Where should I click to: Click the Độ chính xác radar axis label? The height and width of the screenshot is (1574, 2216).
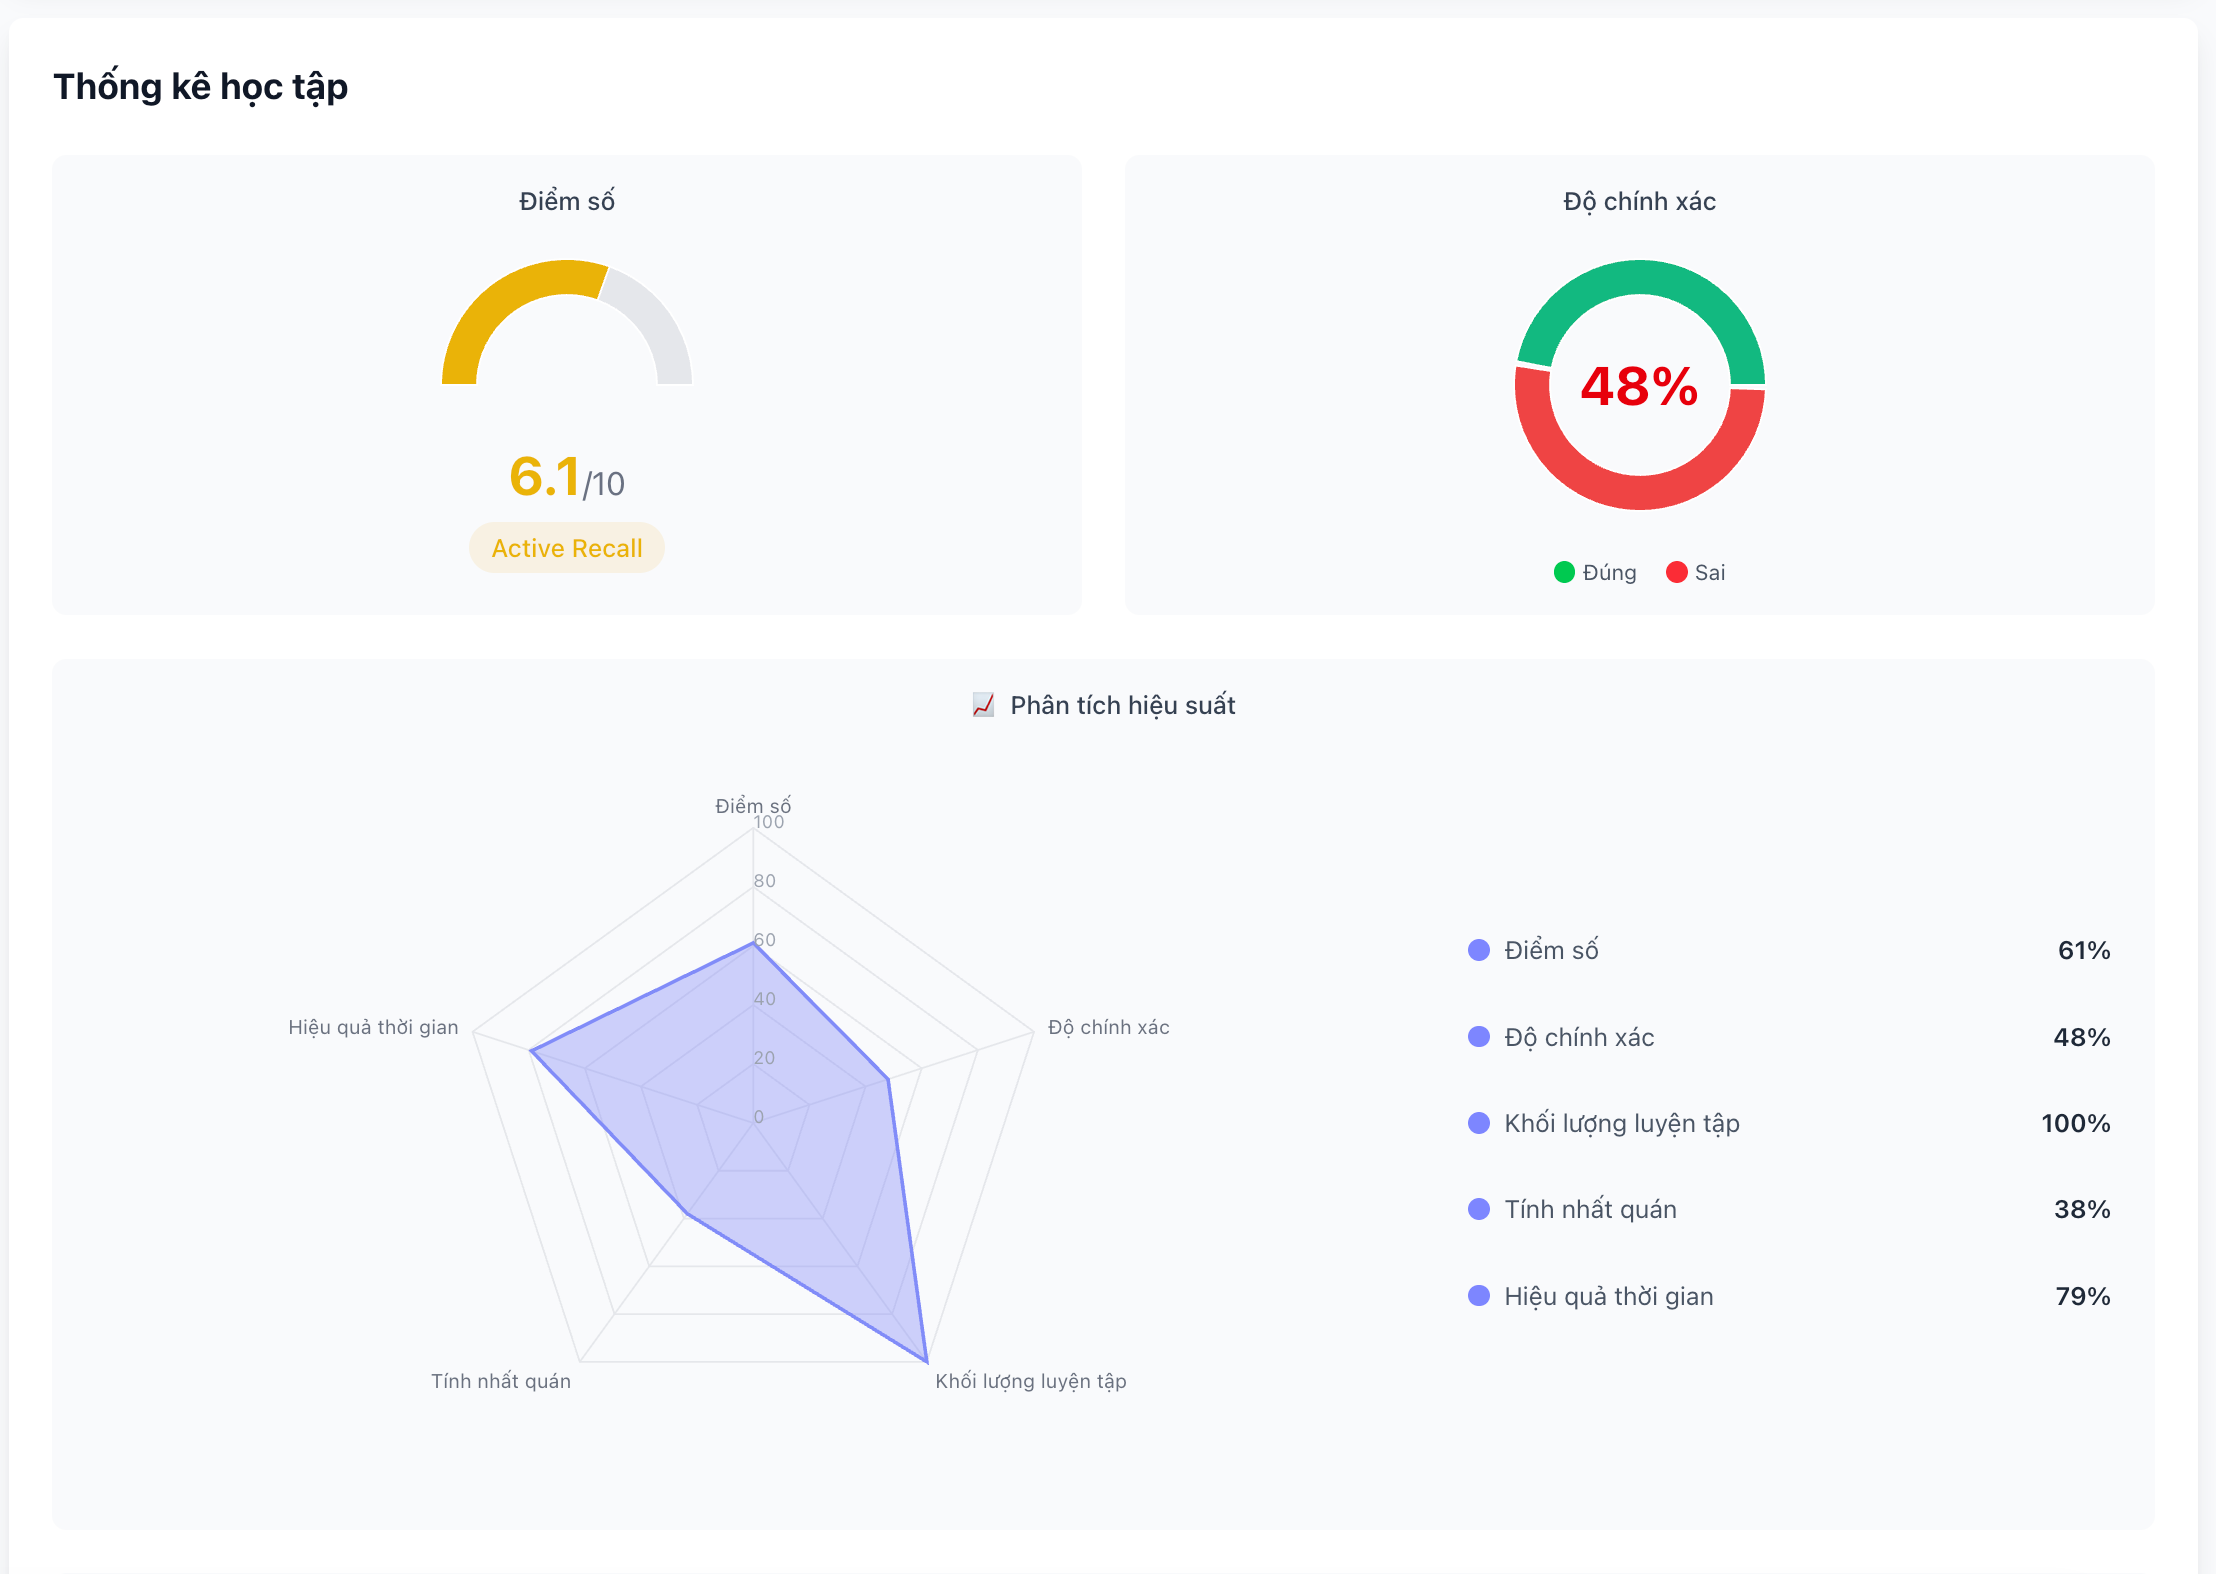(x=1108, y=1027)
